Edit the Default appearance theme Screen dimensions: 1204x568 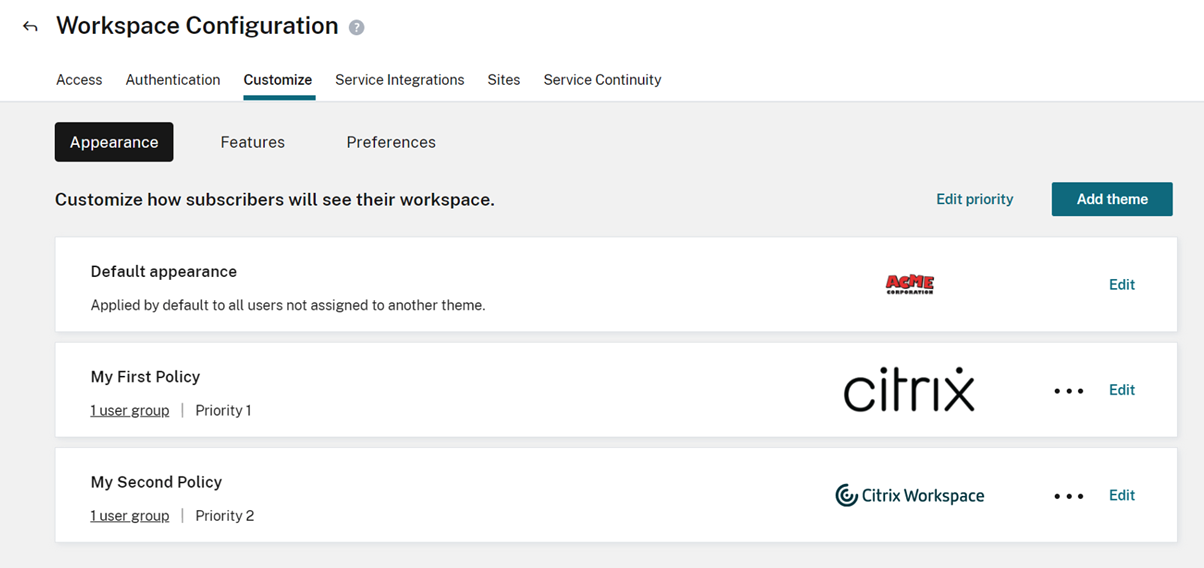[1121, 285]
